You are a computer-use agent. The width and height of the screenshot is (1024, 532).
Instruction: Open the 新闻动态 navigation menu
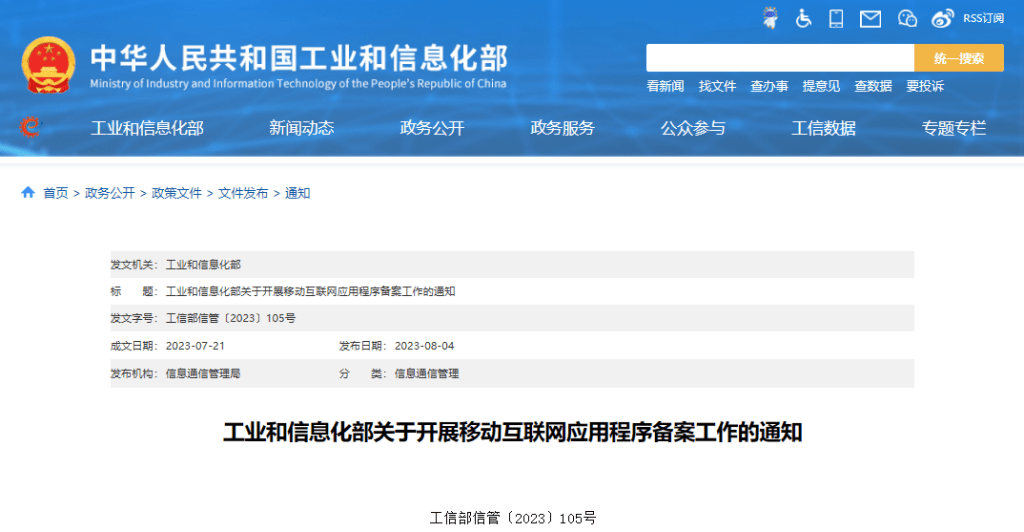[x=301, y=128]
